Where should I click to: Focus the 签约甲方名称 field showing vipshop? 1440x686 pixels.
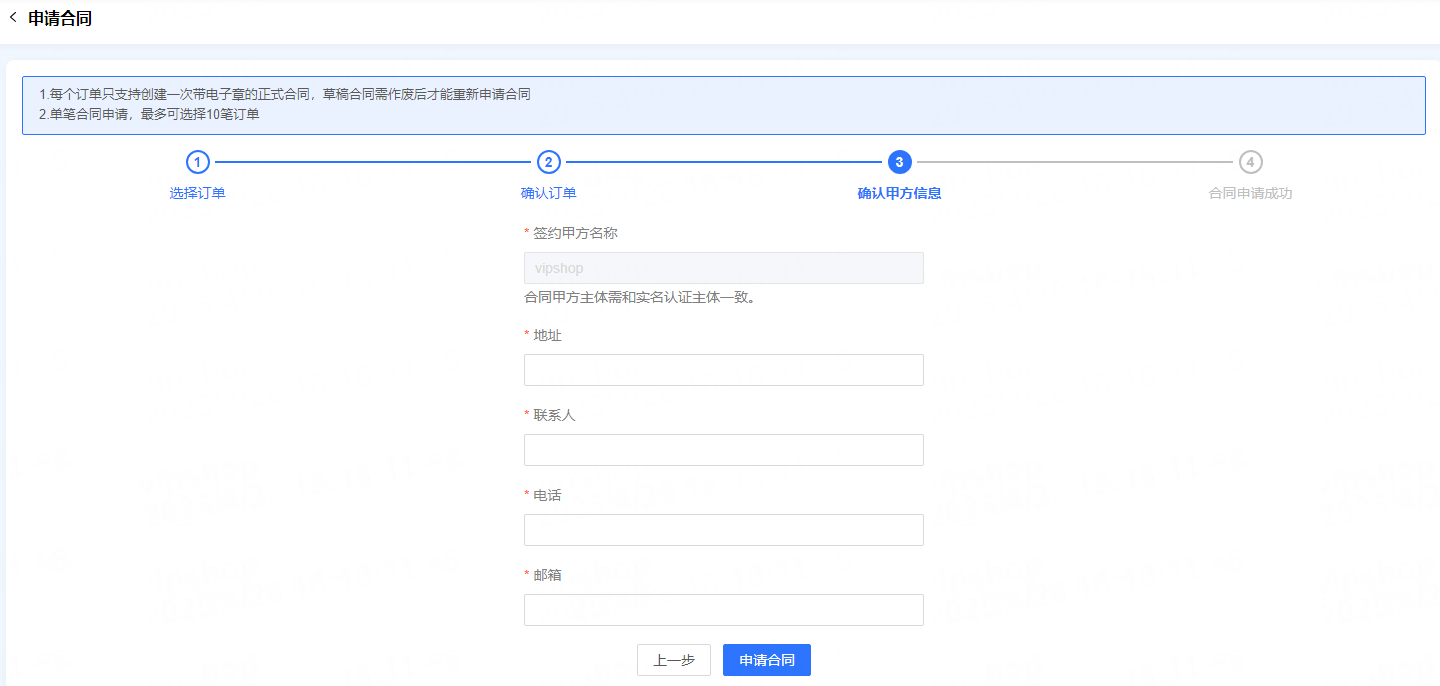click(724, 268)
